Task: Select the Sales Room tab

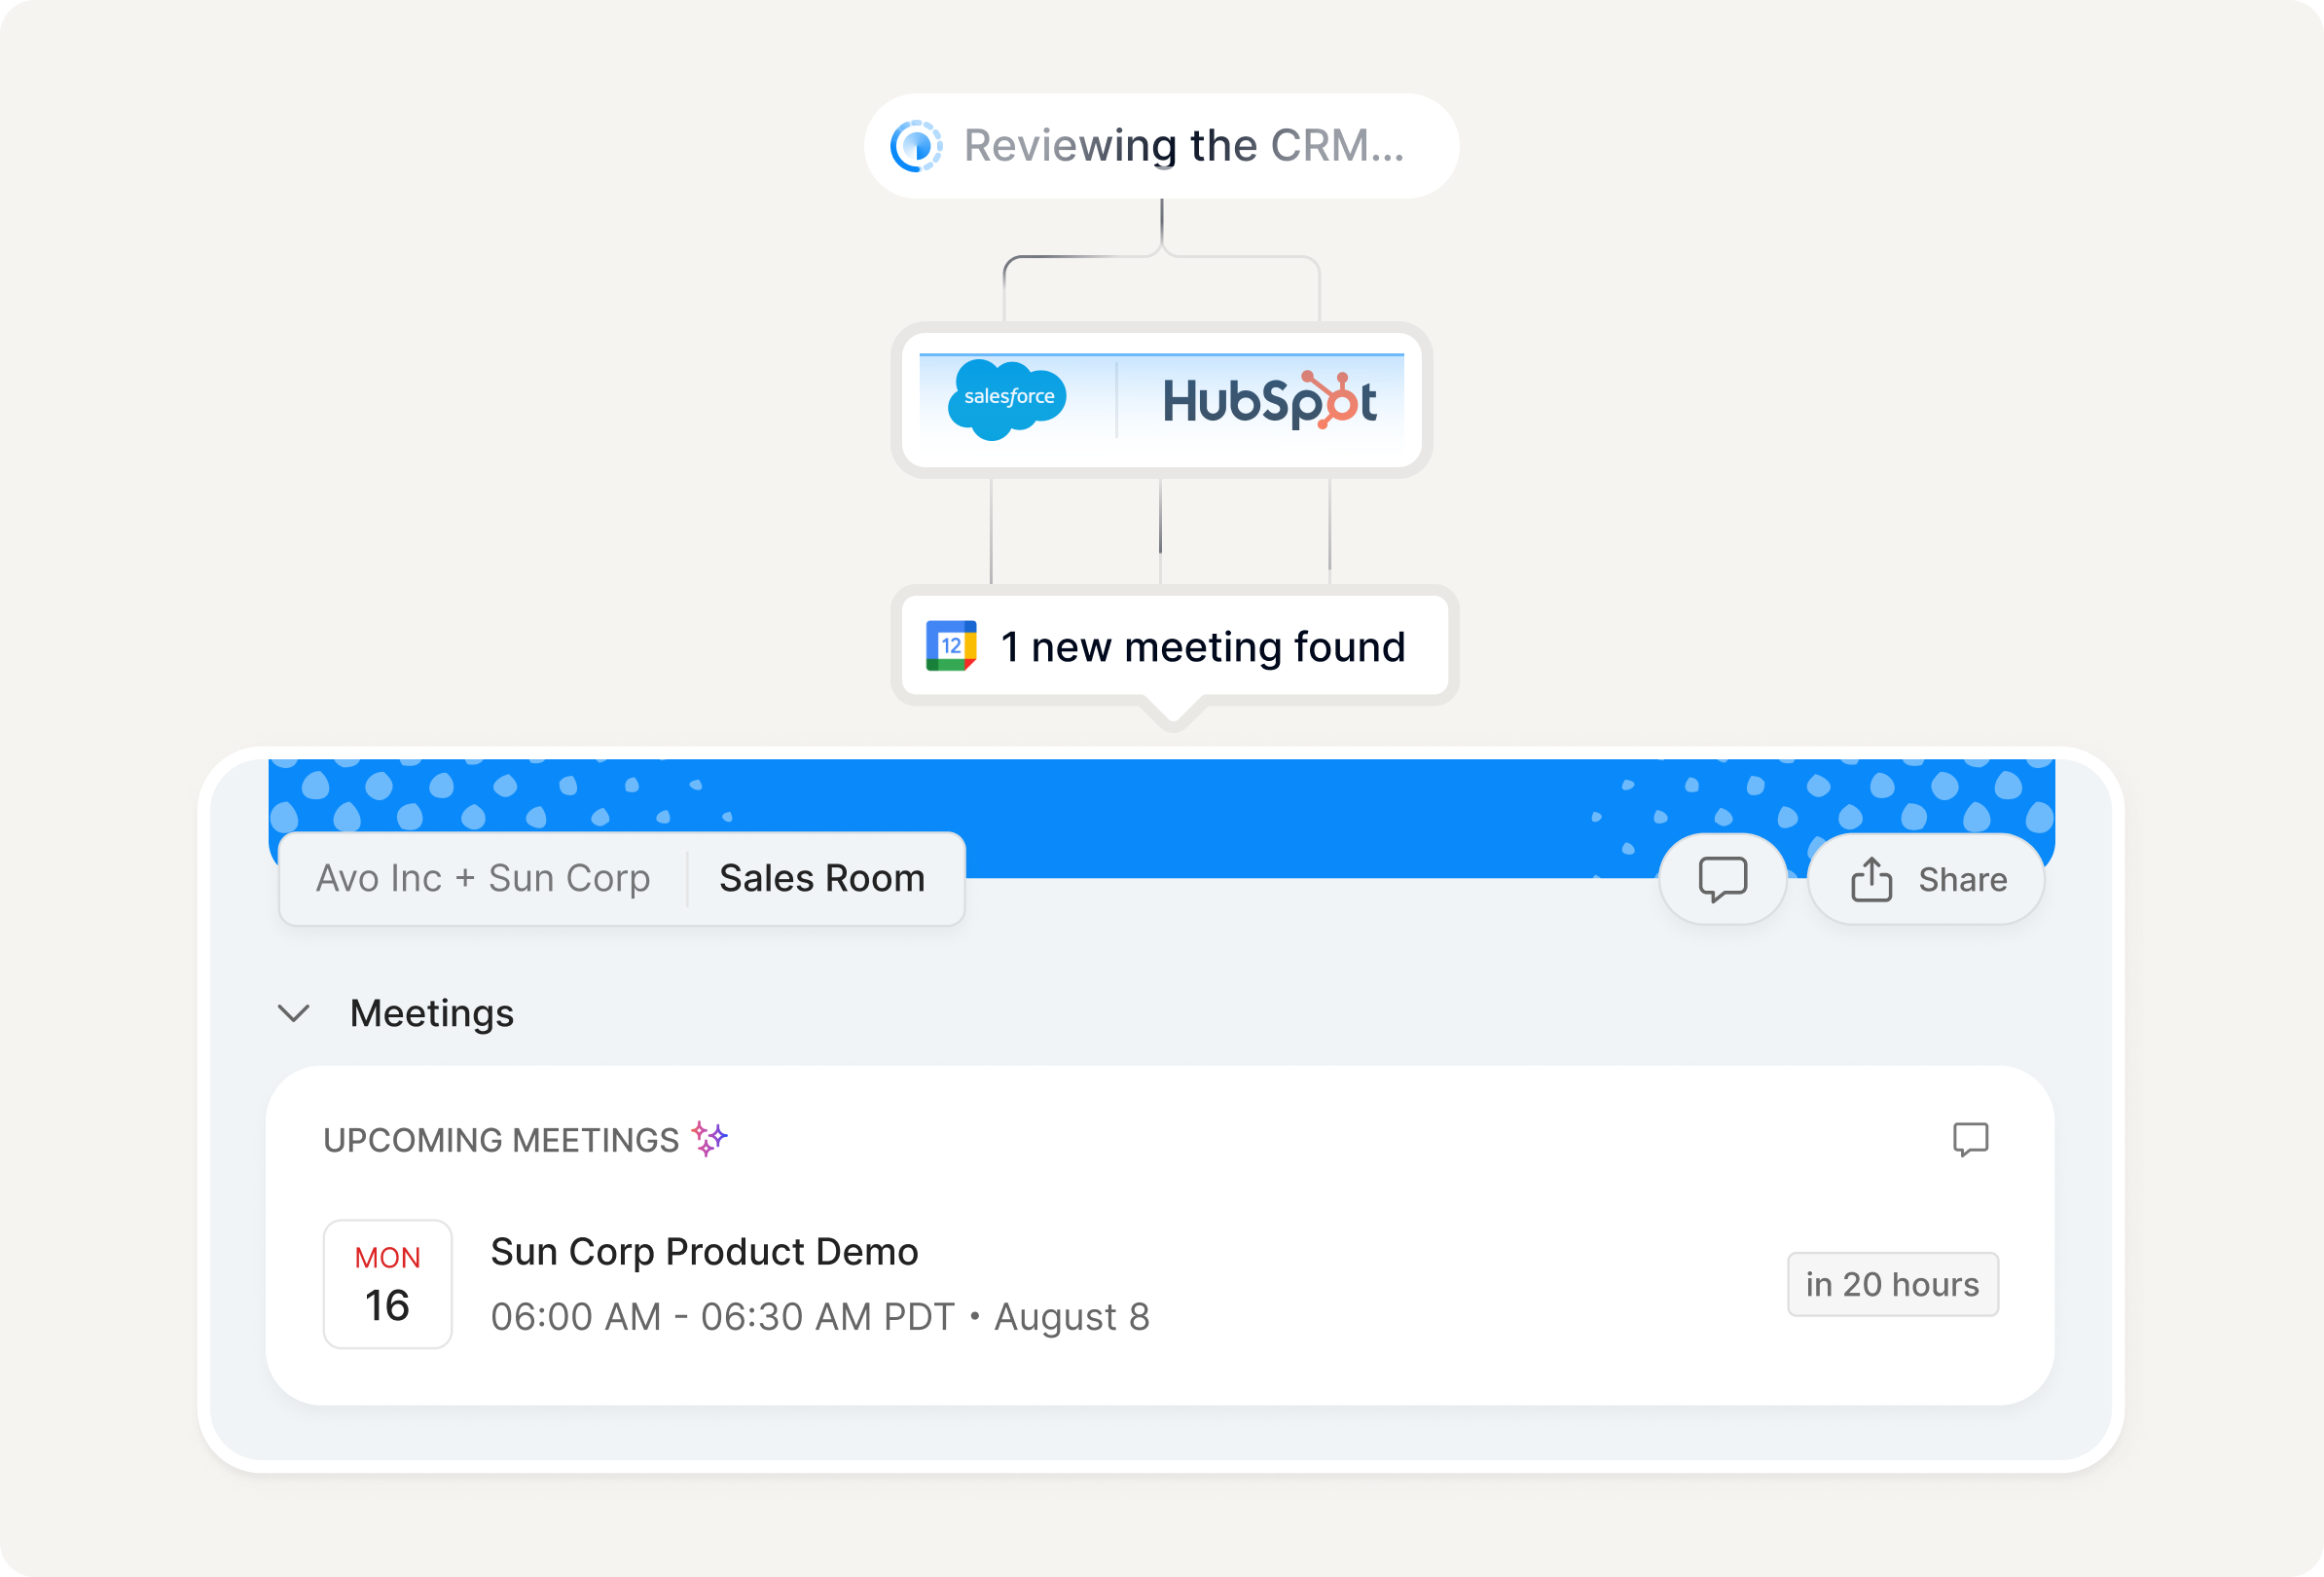Action: (x=822, y=878)
